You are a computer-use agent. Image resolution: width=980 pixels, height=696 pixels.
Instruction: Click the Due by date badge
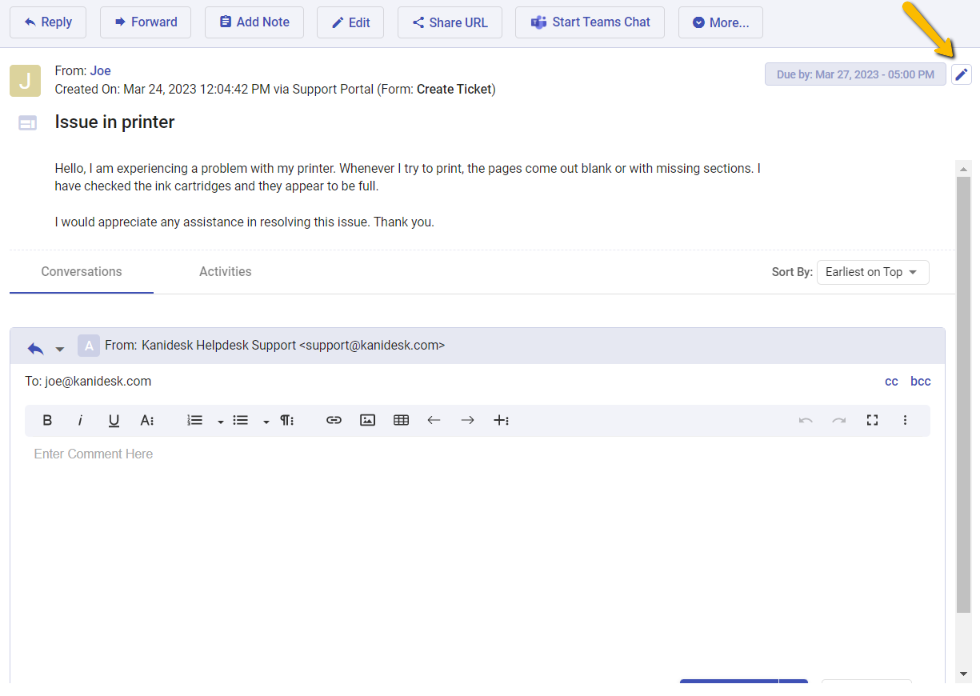[855, 74]
